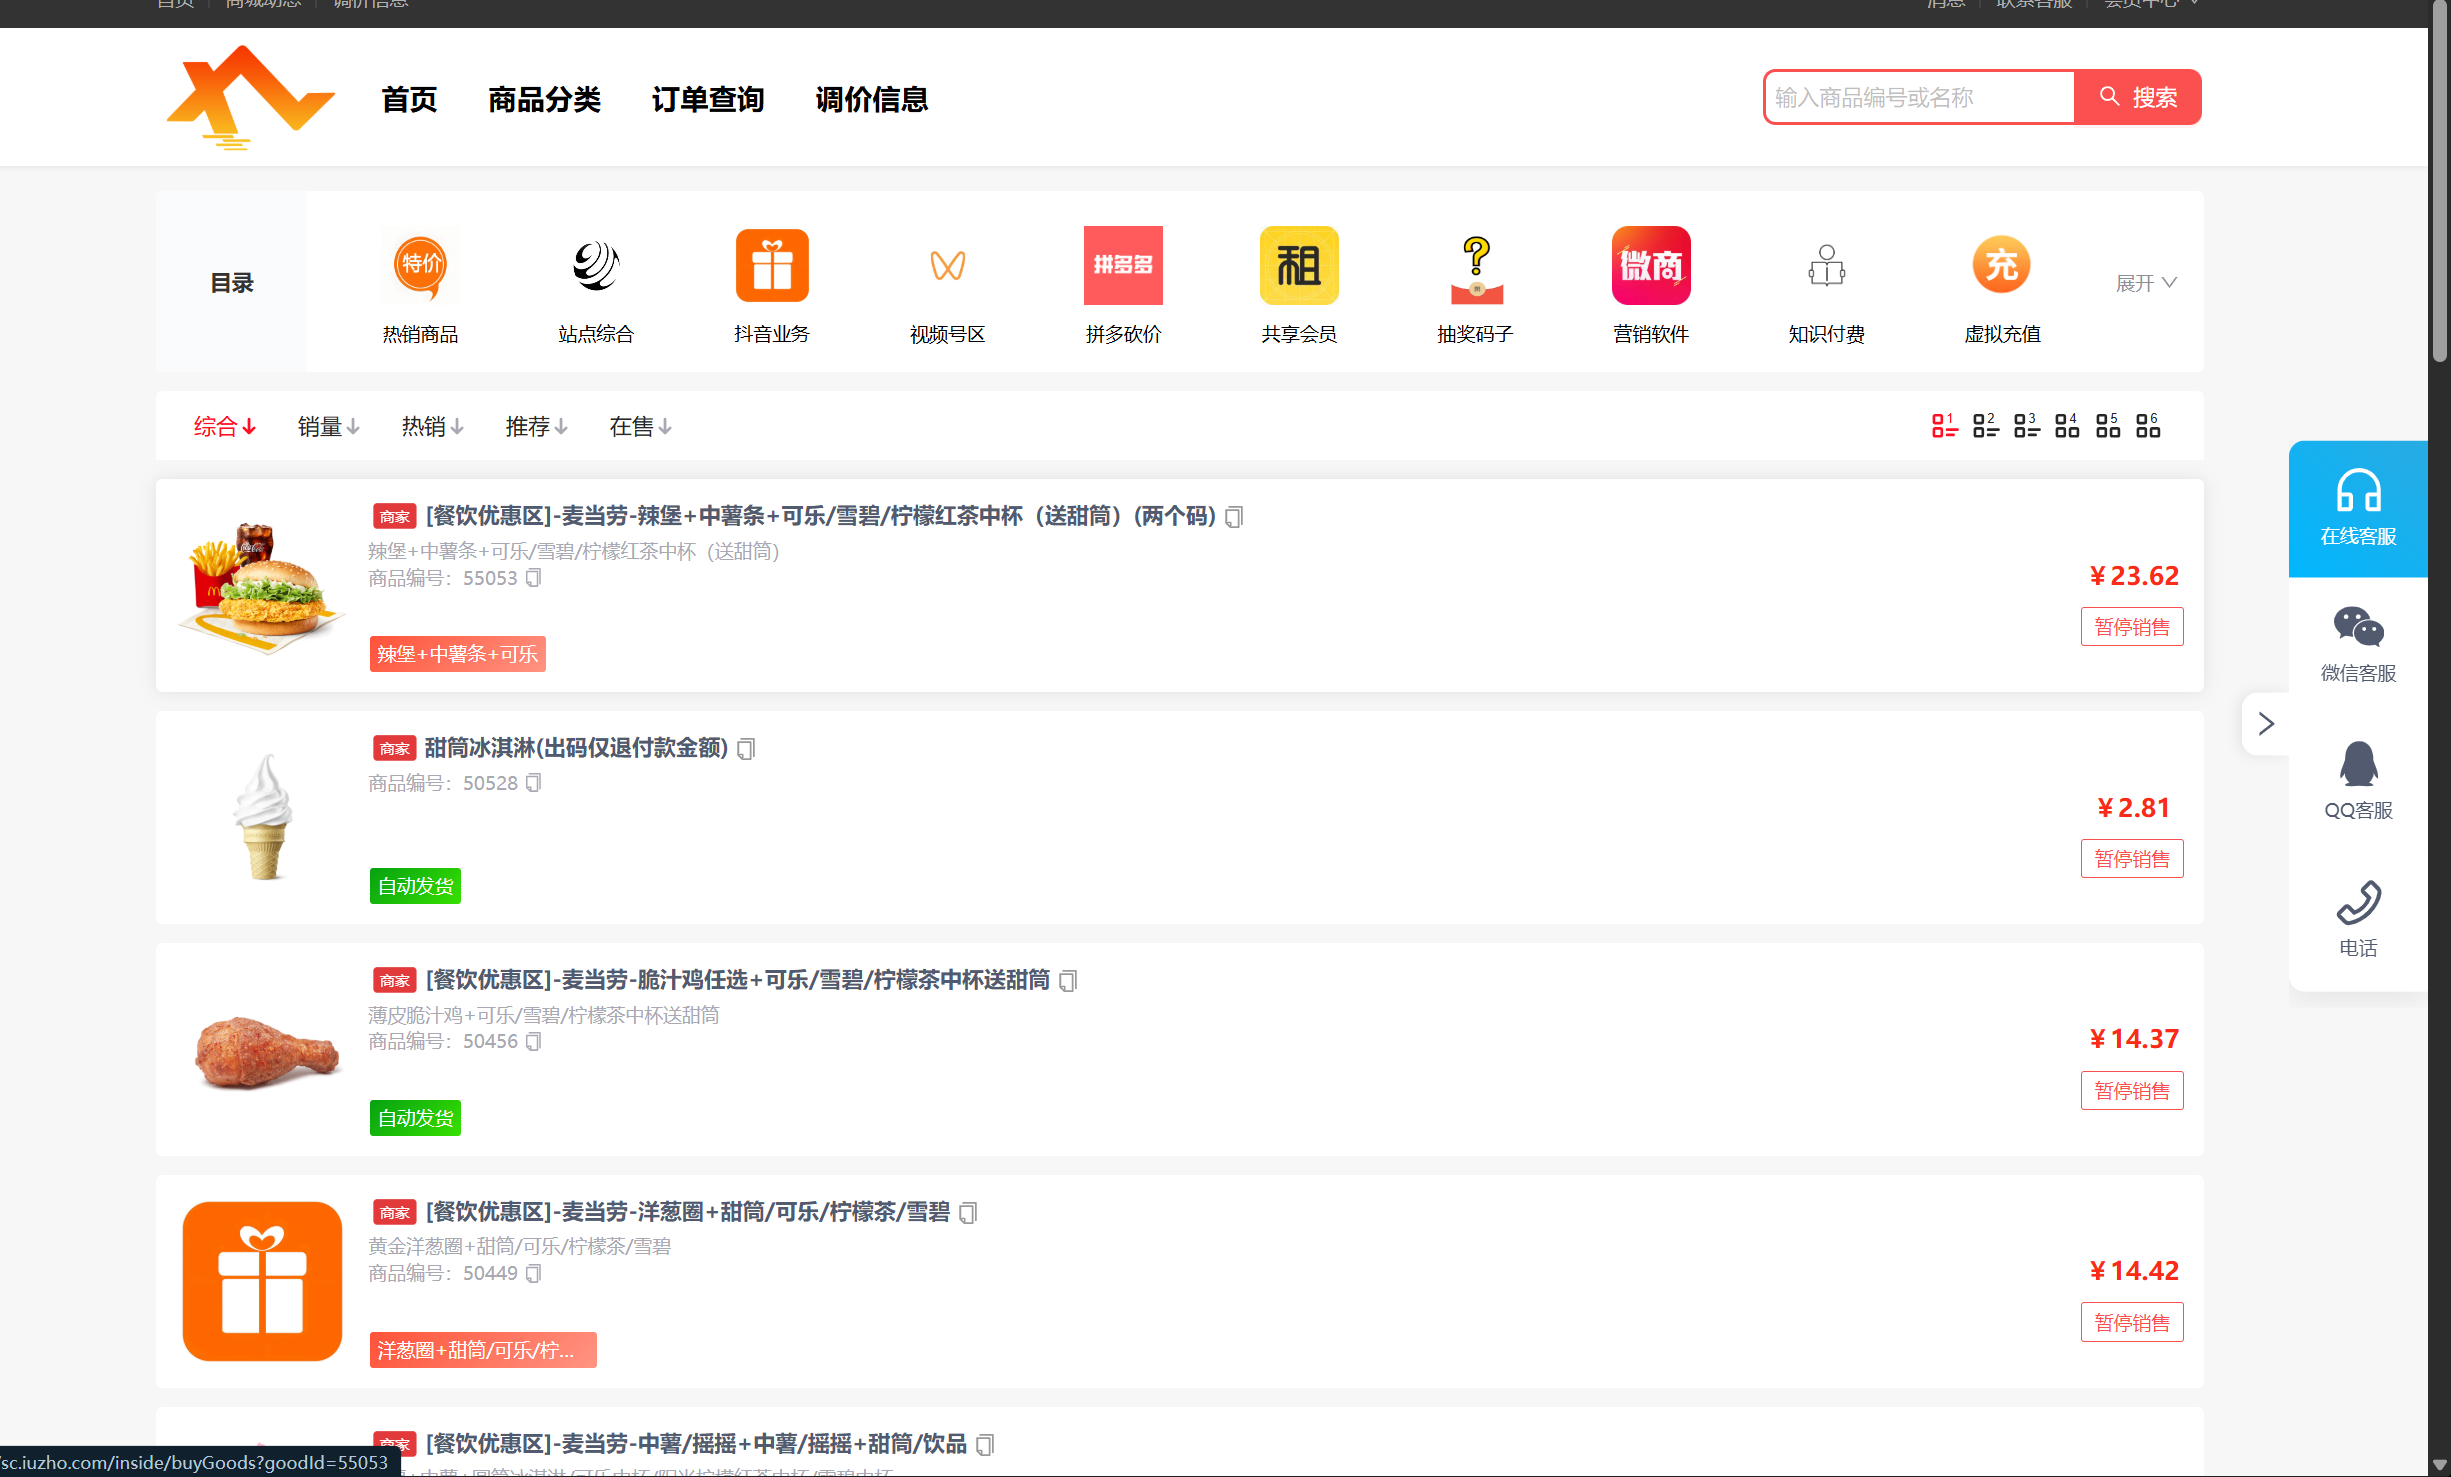Viewport: 2451px width, 1477px height.
Task: Open the 营销软件 category icon
Action: (1651, 265)
